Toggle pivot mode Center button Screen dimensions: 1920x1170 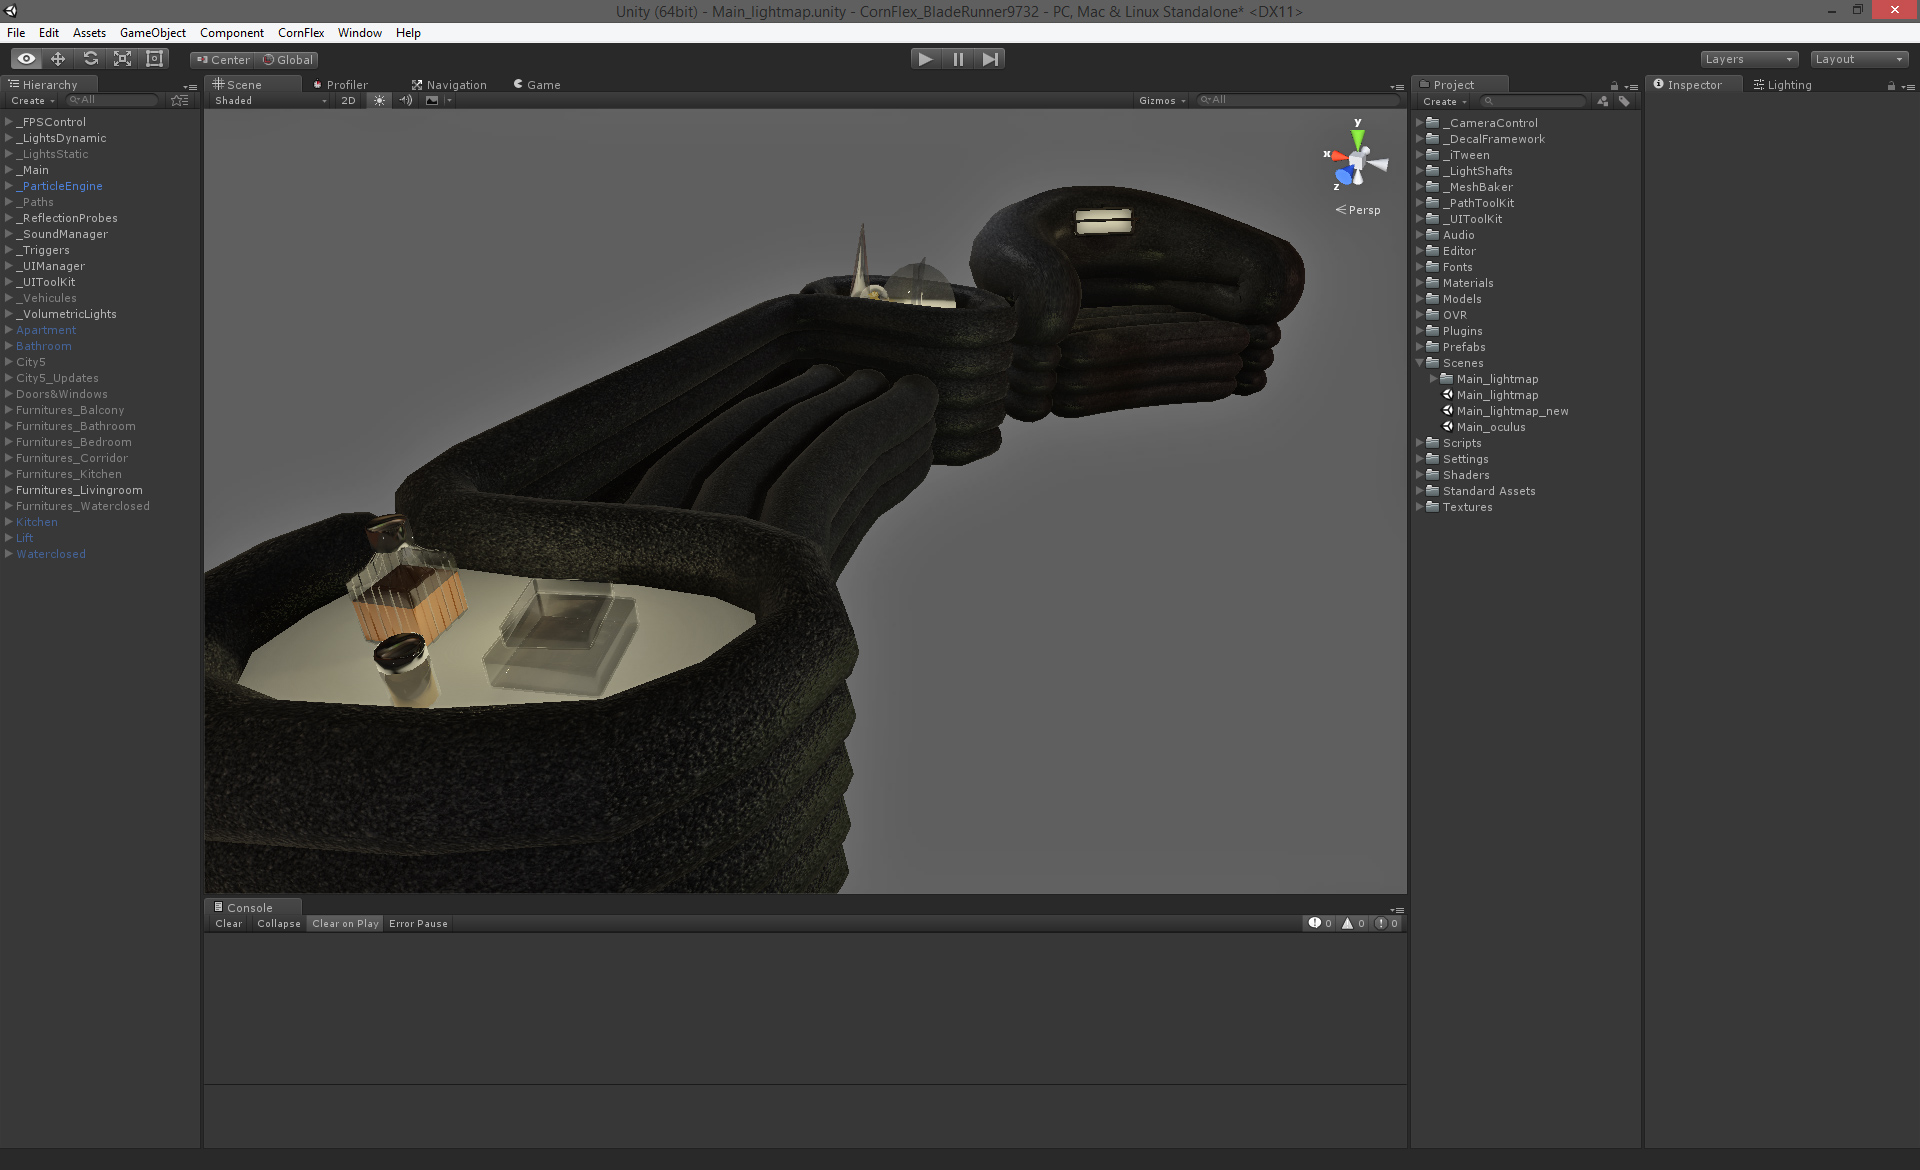[x=222, y=60]
